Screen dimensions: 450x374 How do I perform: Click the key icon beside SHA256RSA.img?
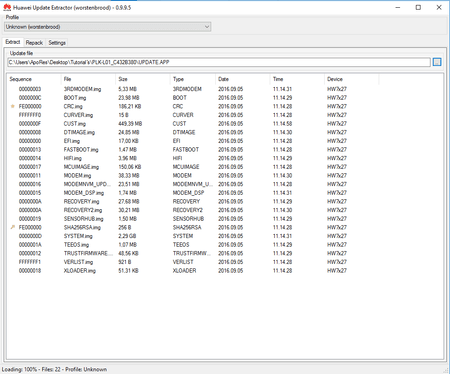[13, 227]
